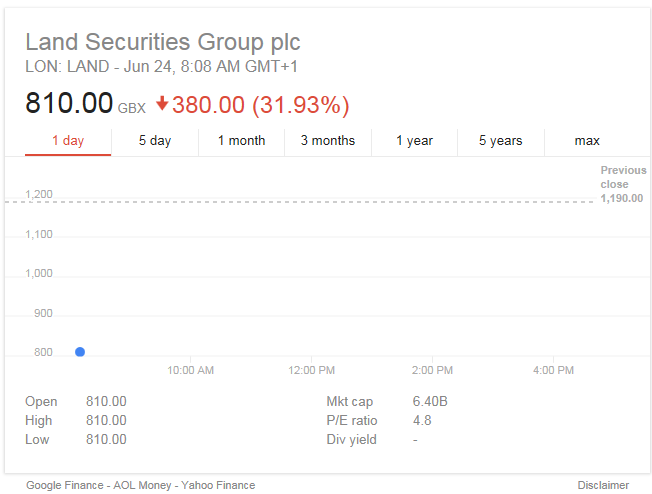Click the Land Securities Group plc title
652x494 pixels.
[163, 42]
